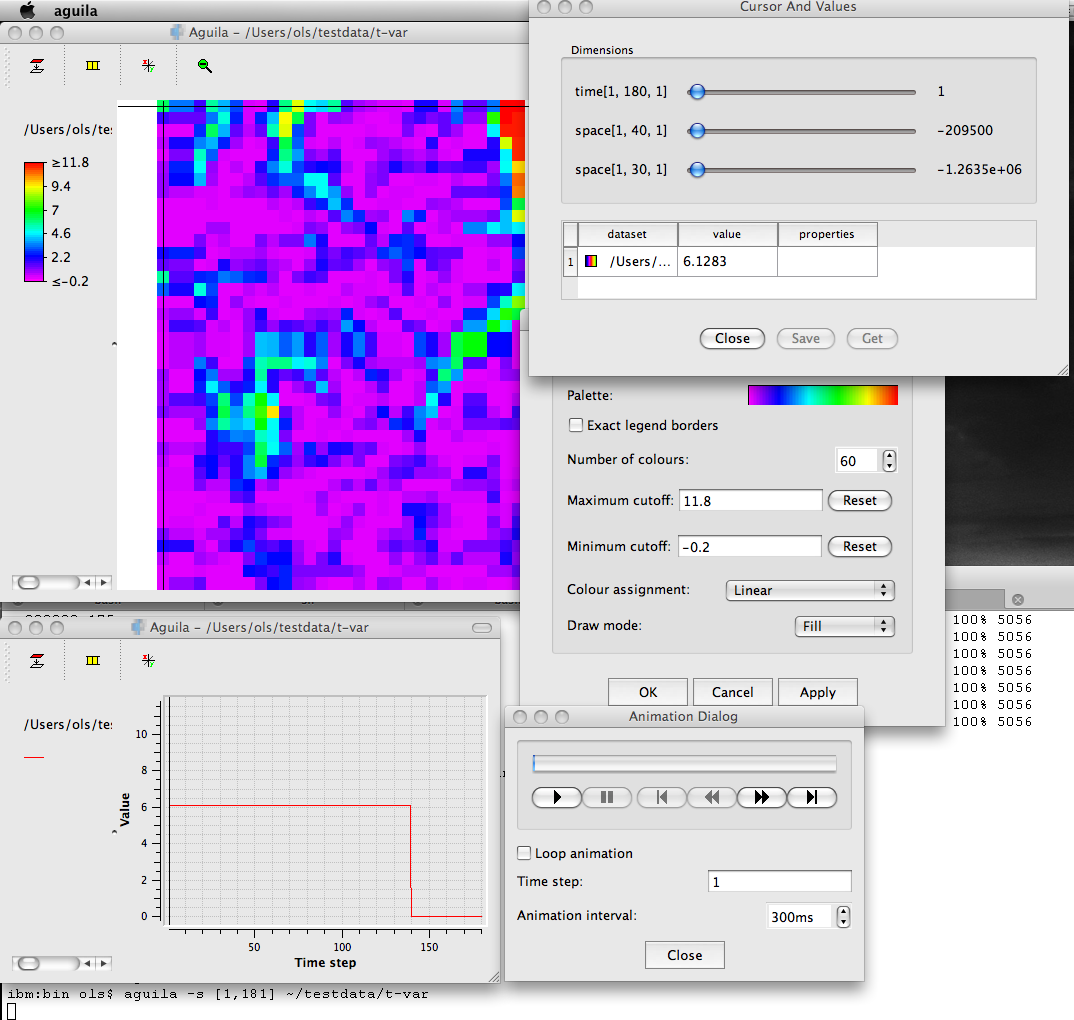Click the collapse arrow beside the map legend
Viewport: 1074px width, 1020px height.
[114, 344]
